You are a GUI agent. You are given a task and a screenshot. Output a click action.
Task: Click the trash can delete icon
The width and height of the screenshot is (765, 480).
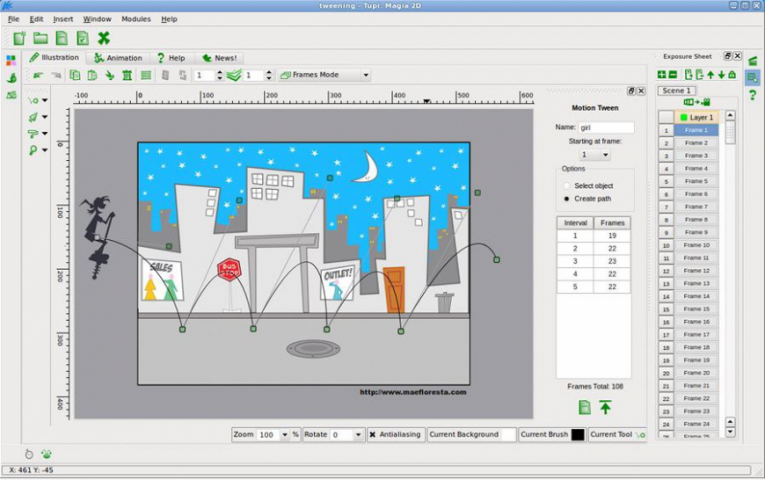tap(127, 75)
